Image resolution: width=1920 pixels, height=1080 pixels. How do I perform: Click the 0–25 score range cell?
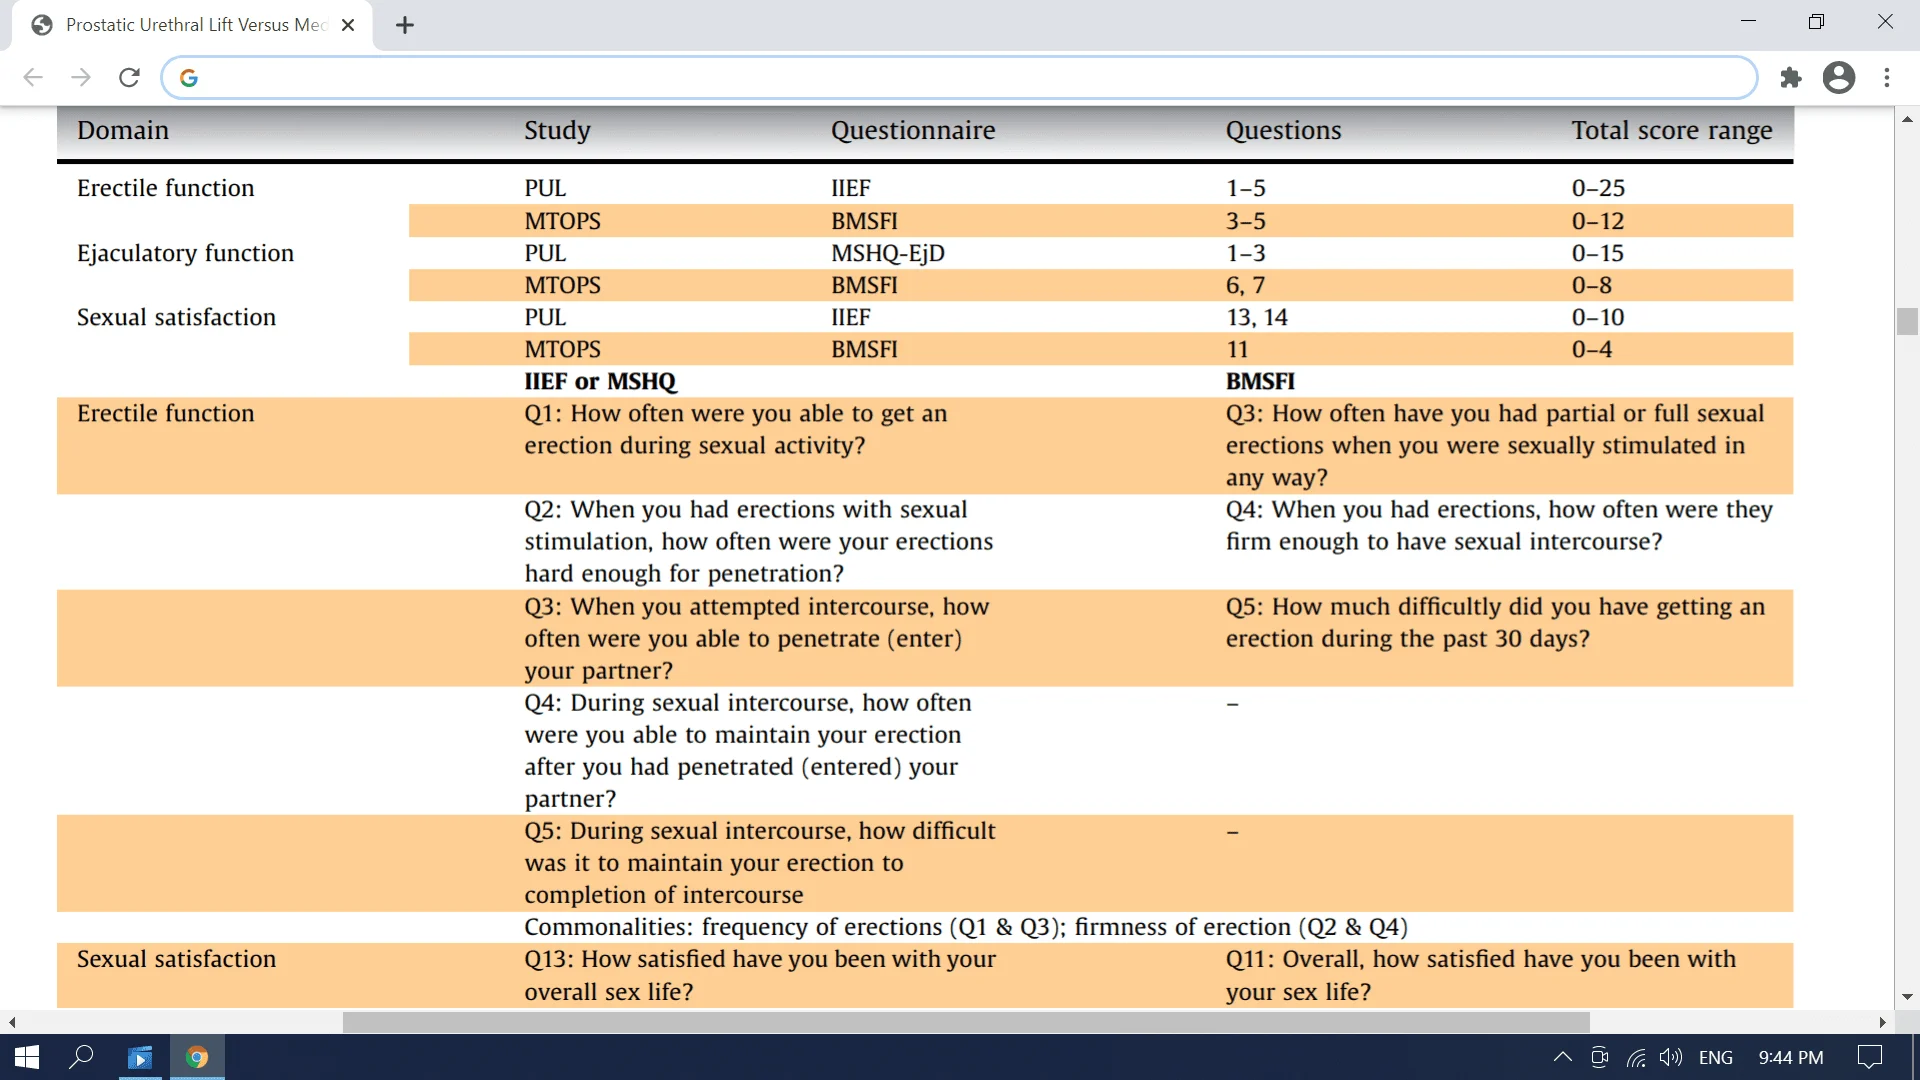coord(1598,188)
